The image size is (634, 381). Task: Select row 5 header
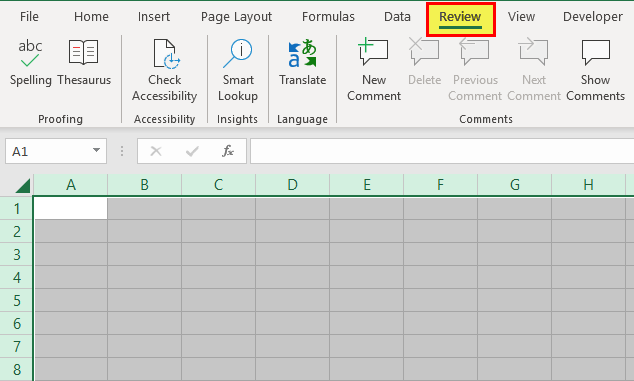point(16,301)
